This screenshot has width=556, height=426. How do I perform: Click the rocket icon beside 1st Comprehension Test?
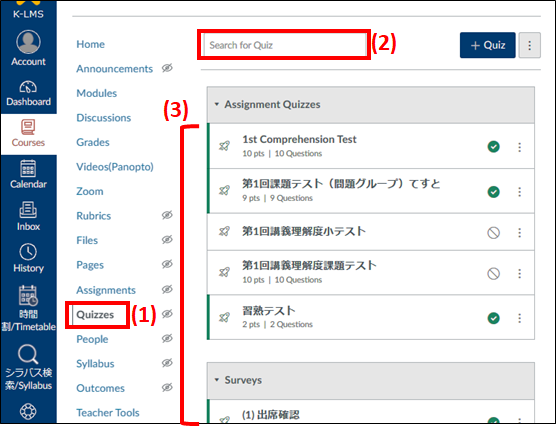(x=224, y=146)
